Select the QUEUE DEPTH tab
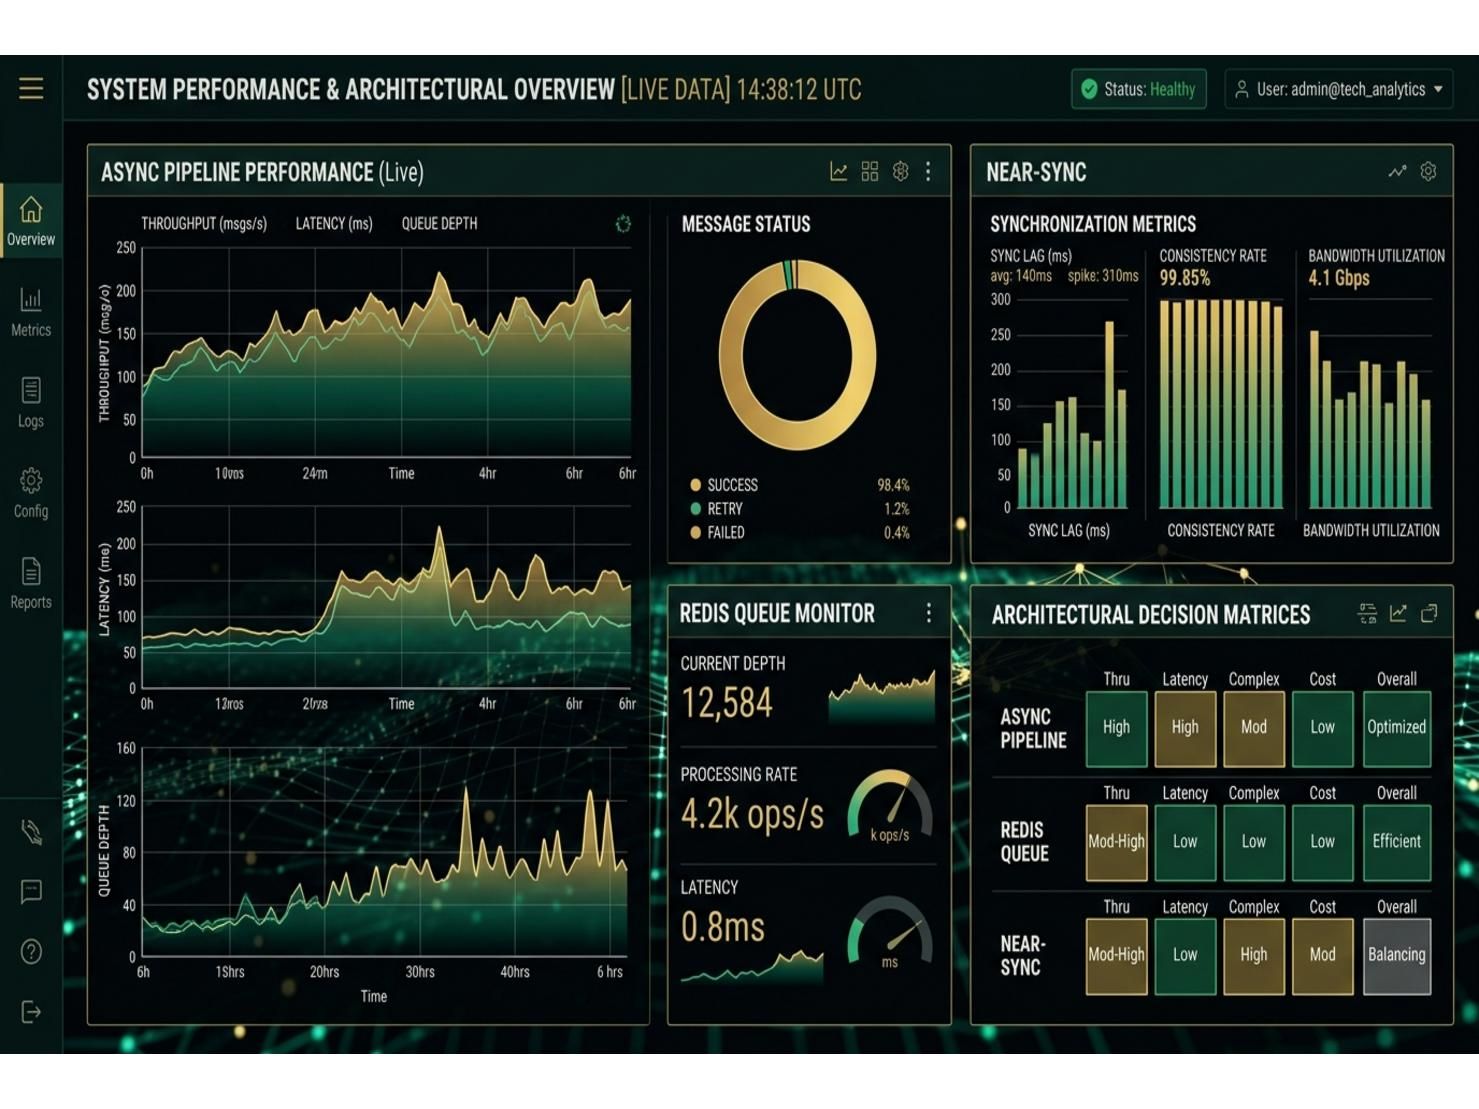Screen dimensions: 1479x1109 439,224
